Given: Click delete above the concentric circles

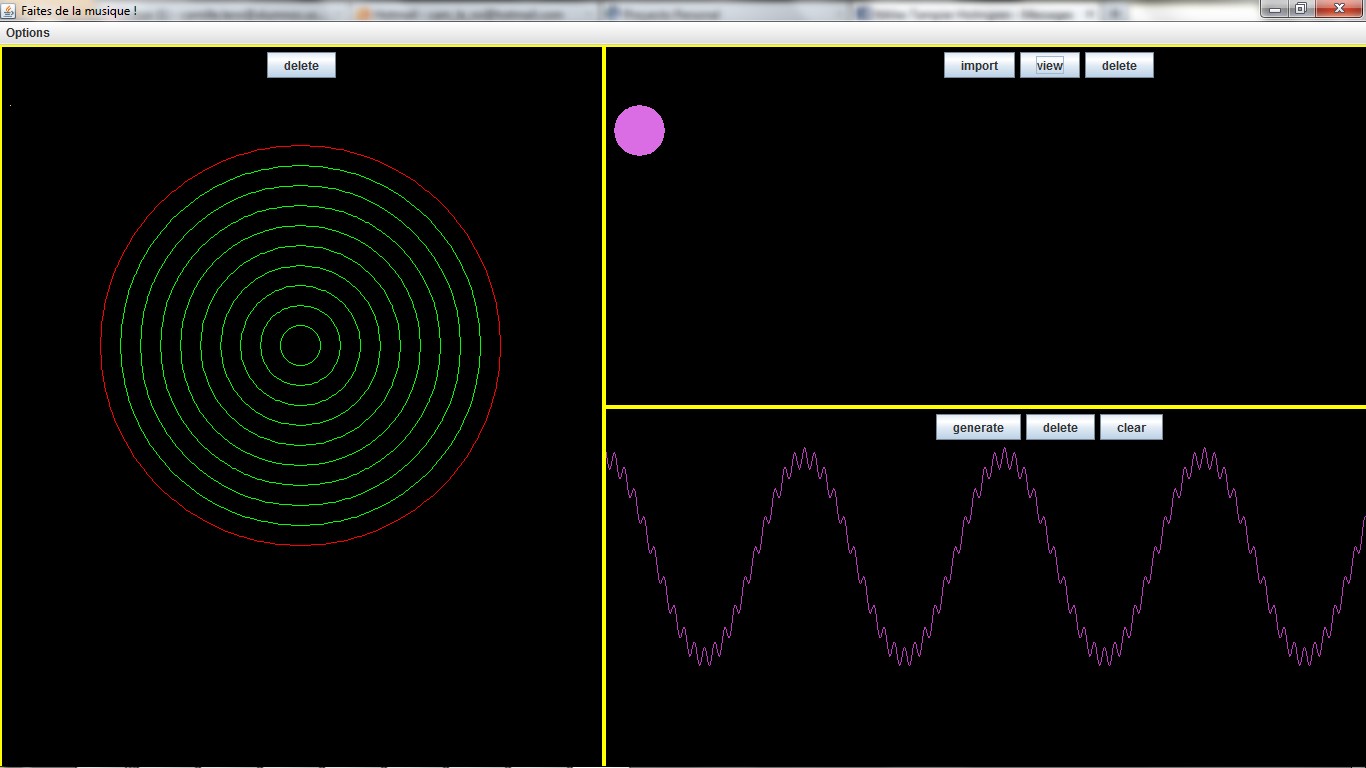Looking at the screenshot, I should click(301, 66).
